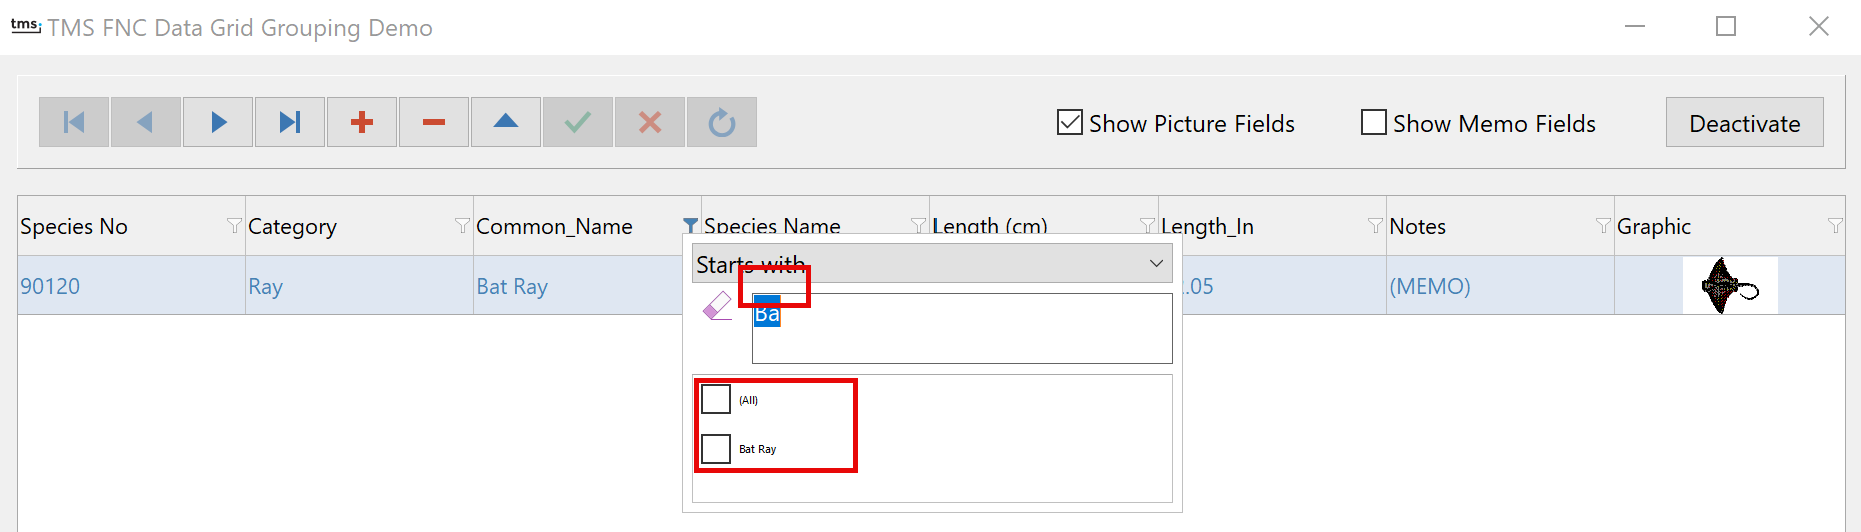Enable Show Memo Fields checkbox
Viewport: 1861px width, 532px height.
pos(1374,122)
